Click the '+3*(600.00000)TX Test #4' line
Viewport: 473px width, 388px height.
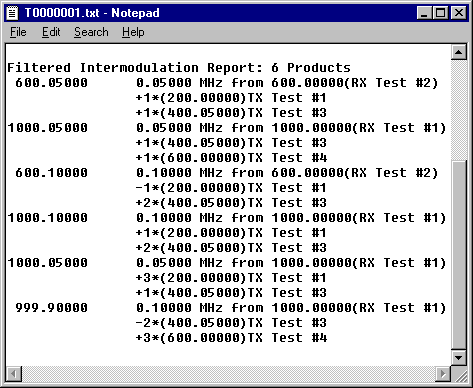tap(231, 338)
